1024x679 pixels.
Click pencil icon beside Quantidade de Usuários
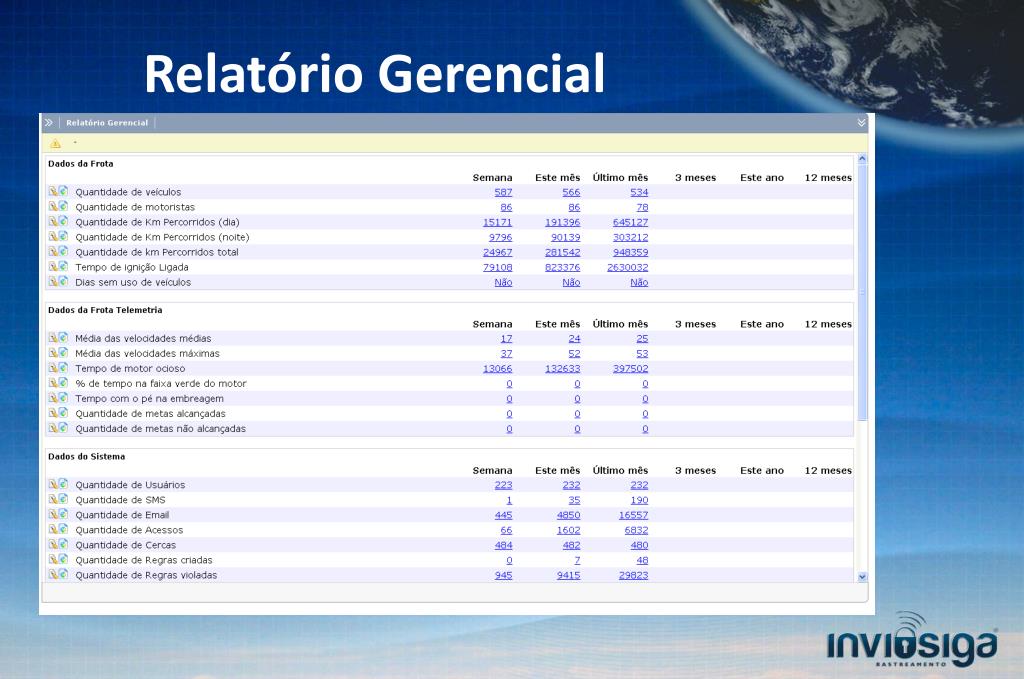53,484
